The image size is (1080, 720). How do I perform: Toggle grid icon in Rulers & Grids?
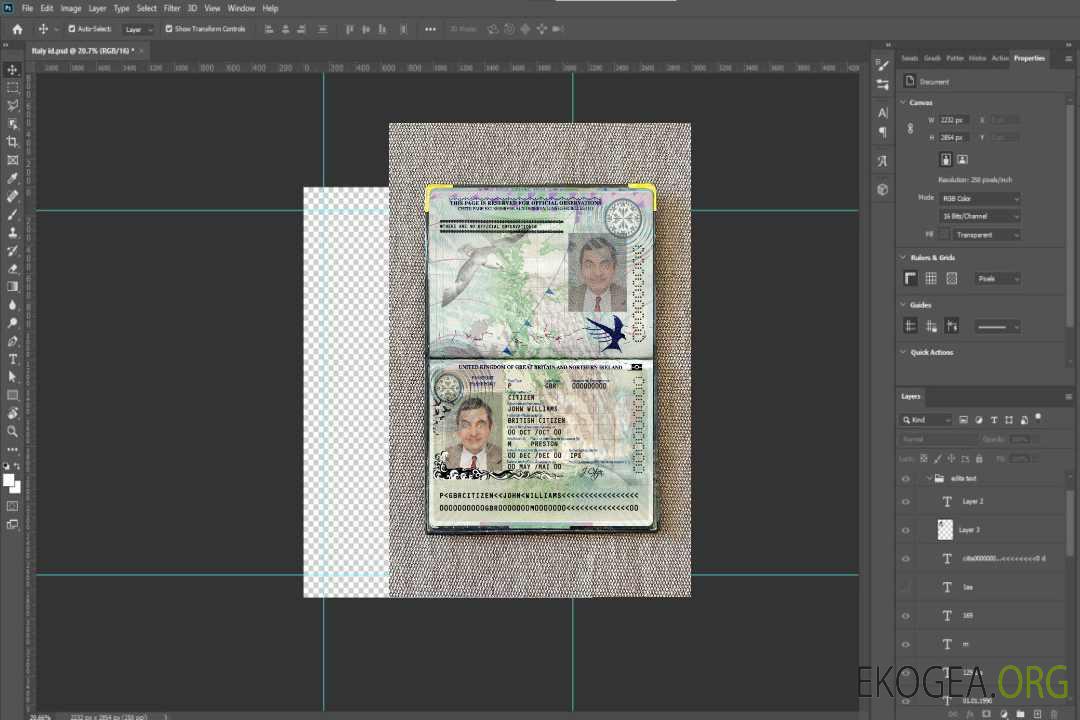[x=931, y=278]
